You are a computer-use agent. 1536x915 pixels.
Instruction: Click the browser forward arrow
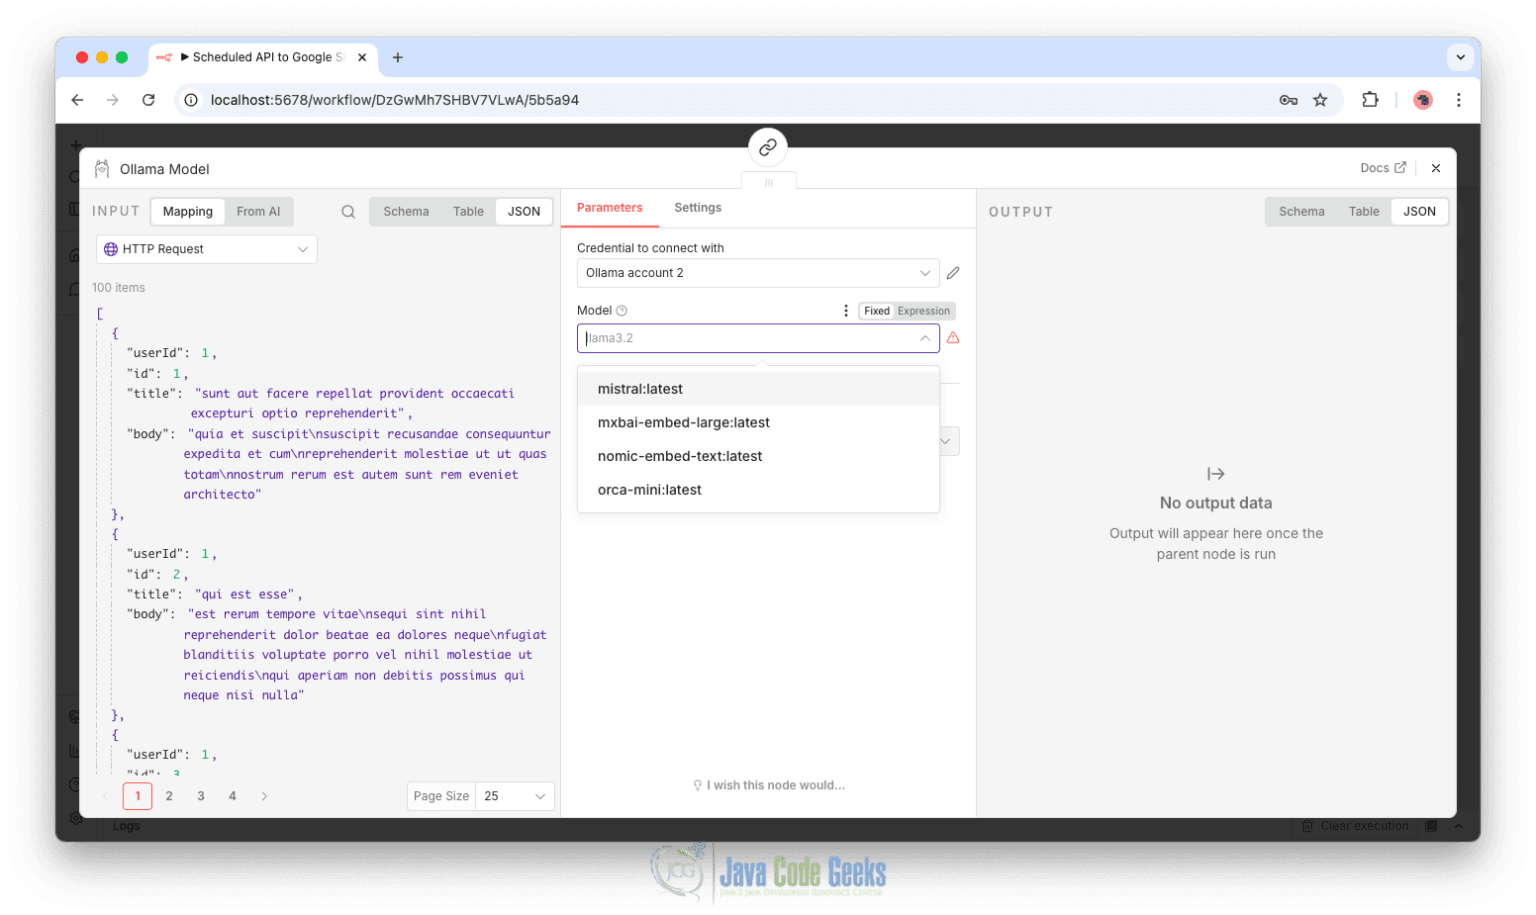point(113,100)
